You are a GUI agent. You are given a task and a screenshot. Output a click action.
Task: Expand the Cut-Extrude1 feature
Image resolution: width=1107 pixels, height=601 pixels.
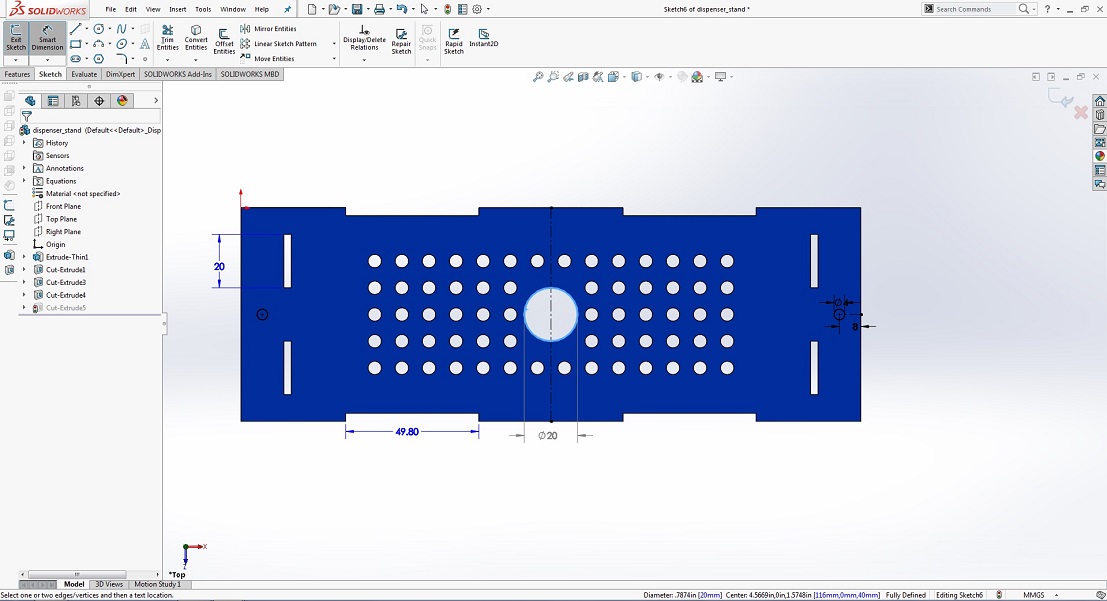(24, 270)
